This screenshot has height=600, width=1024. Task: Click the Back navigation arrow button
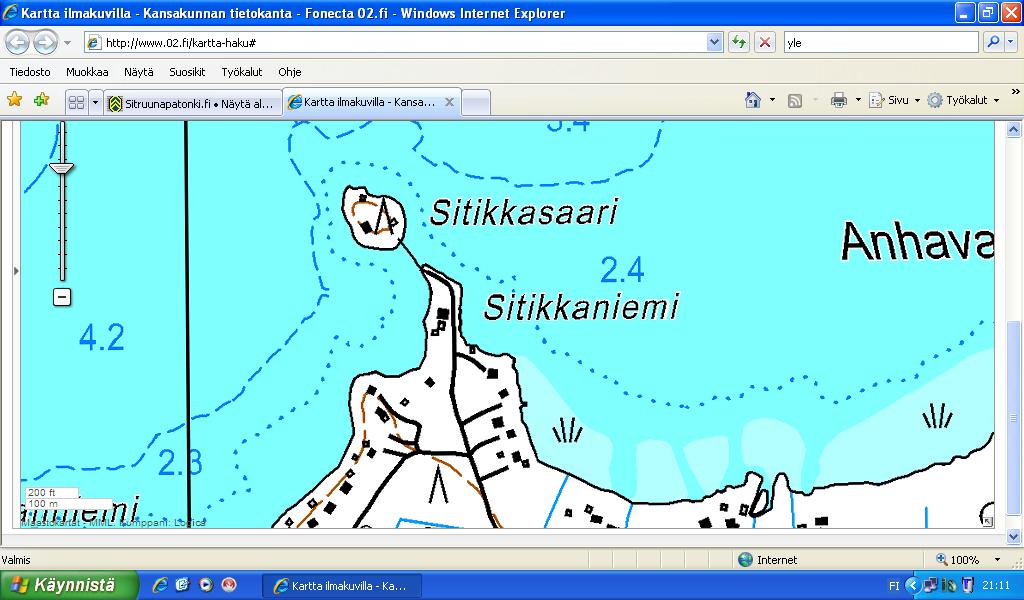[x=18, y=42]
